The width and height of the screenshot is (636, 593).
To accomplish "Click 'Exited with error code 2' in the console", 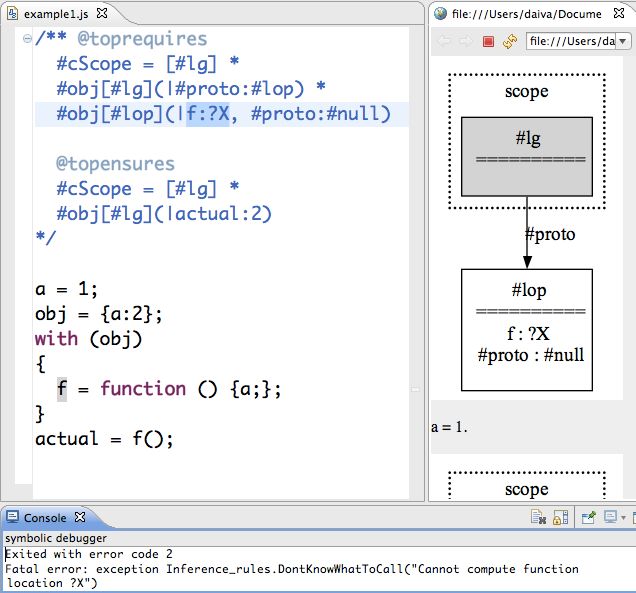I will click(89, 554).
